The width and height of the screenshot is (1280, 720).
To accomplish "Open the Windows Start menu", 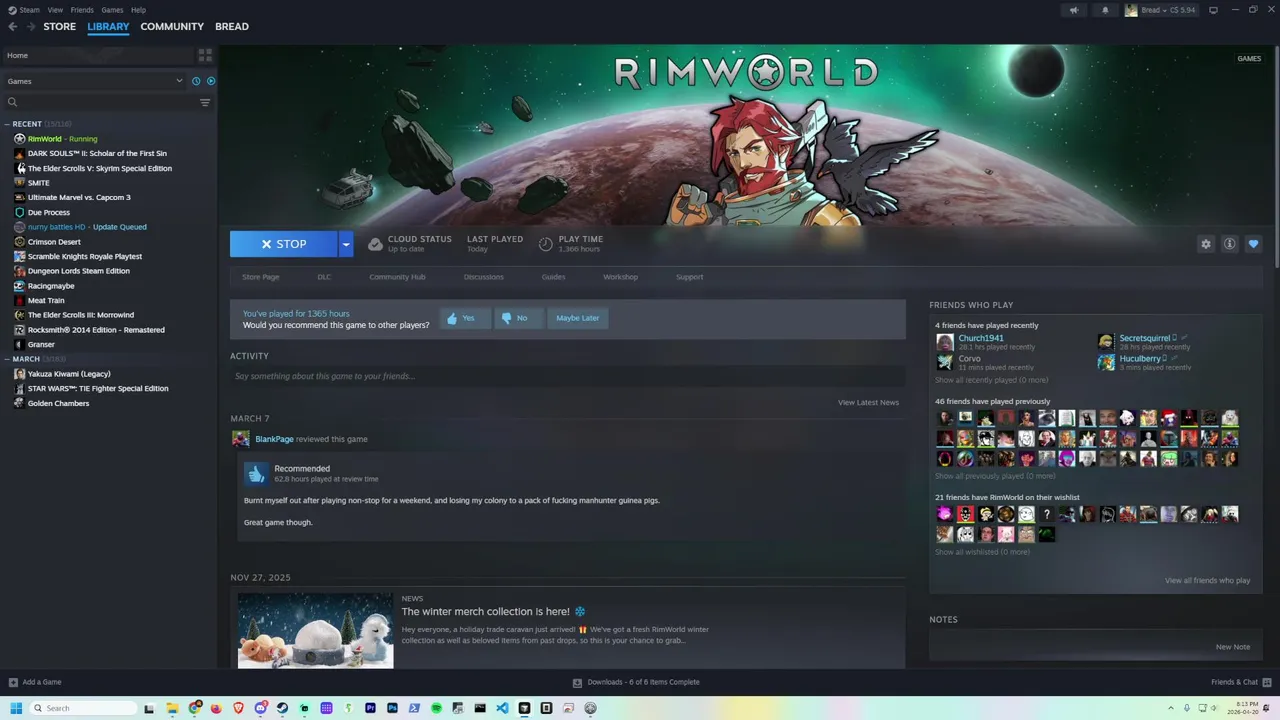I will [x=16, y=708].
